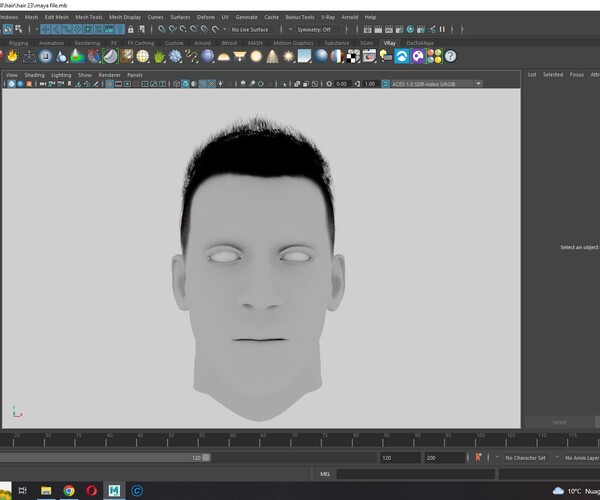Click the V-Ray light lister bulb icon
Screen dimensions: 600x500
pyautogui.click(x=386, y=56)
